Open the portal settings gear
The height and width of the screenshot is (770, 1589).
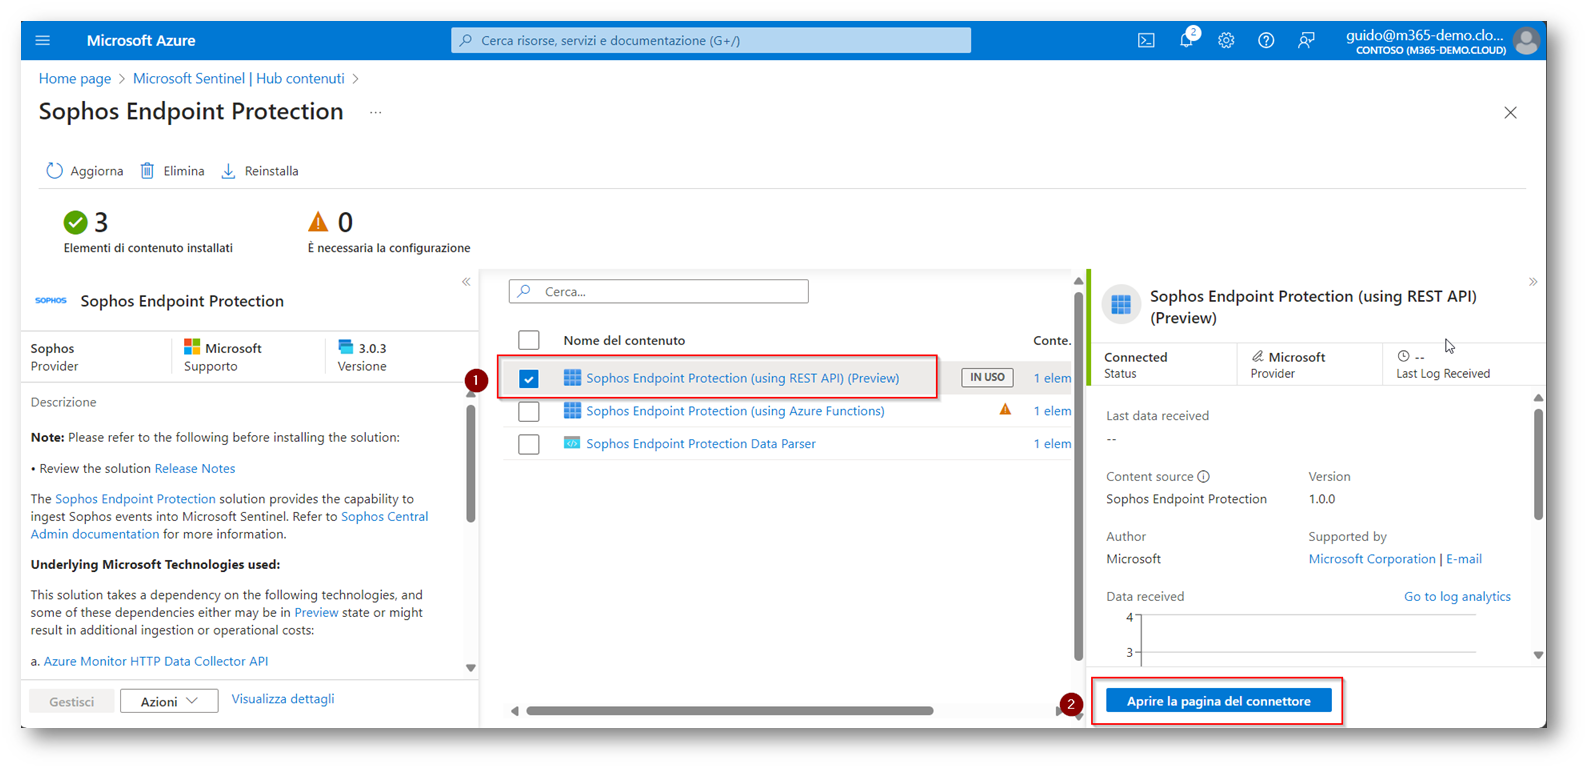pyautogui.click(x=1226, y=41)
